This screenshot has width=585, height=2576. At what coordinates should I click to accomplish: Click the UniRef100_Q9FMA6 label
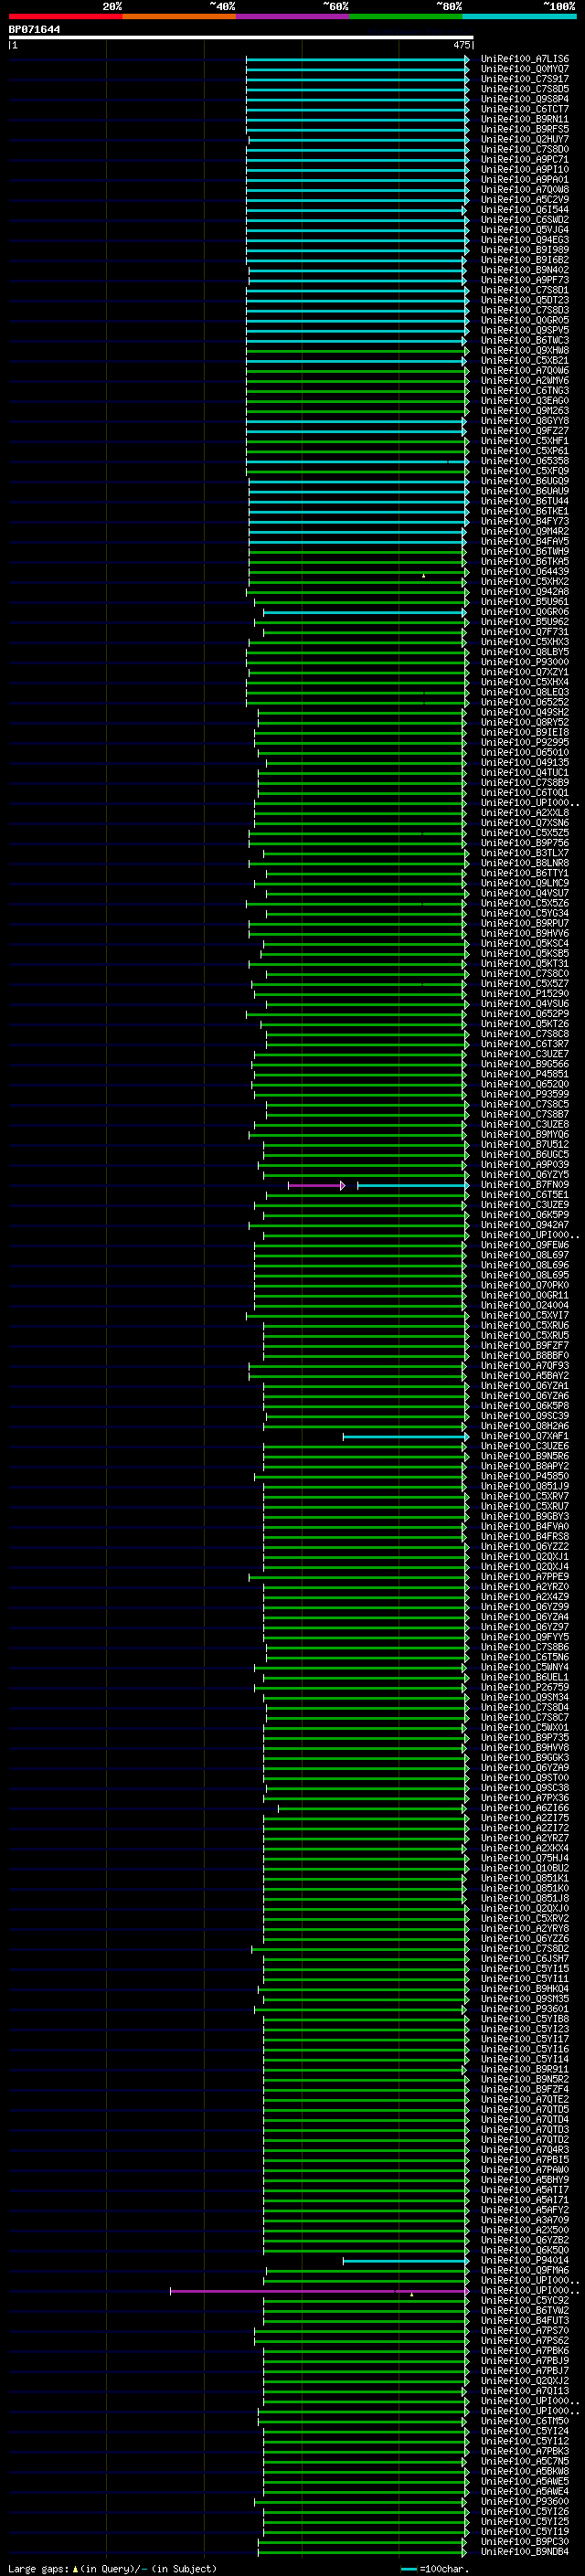pos(524,2271)
